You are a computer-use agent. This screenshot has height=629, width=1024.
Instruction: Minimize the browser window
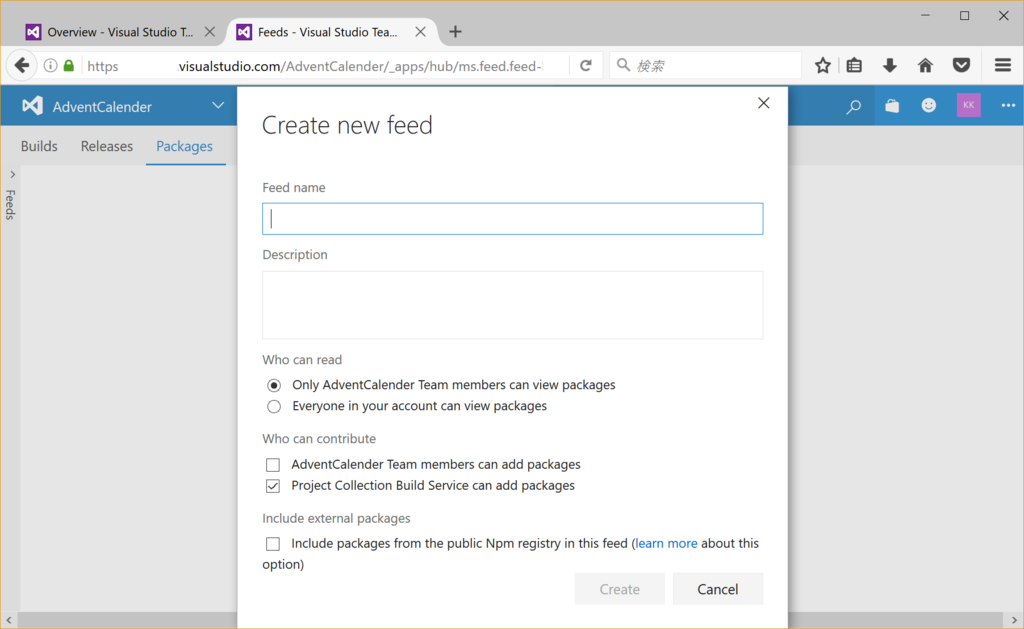(x=925, y=16)
